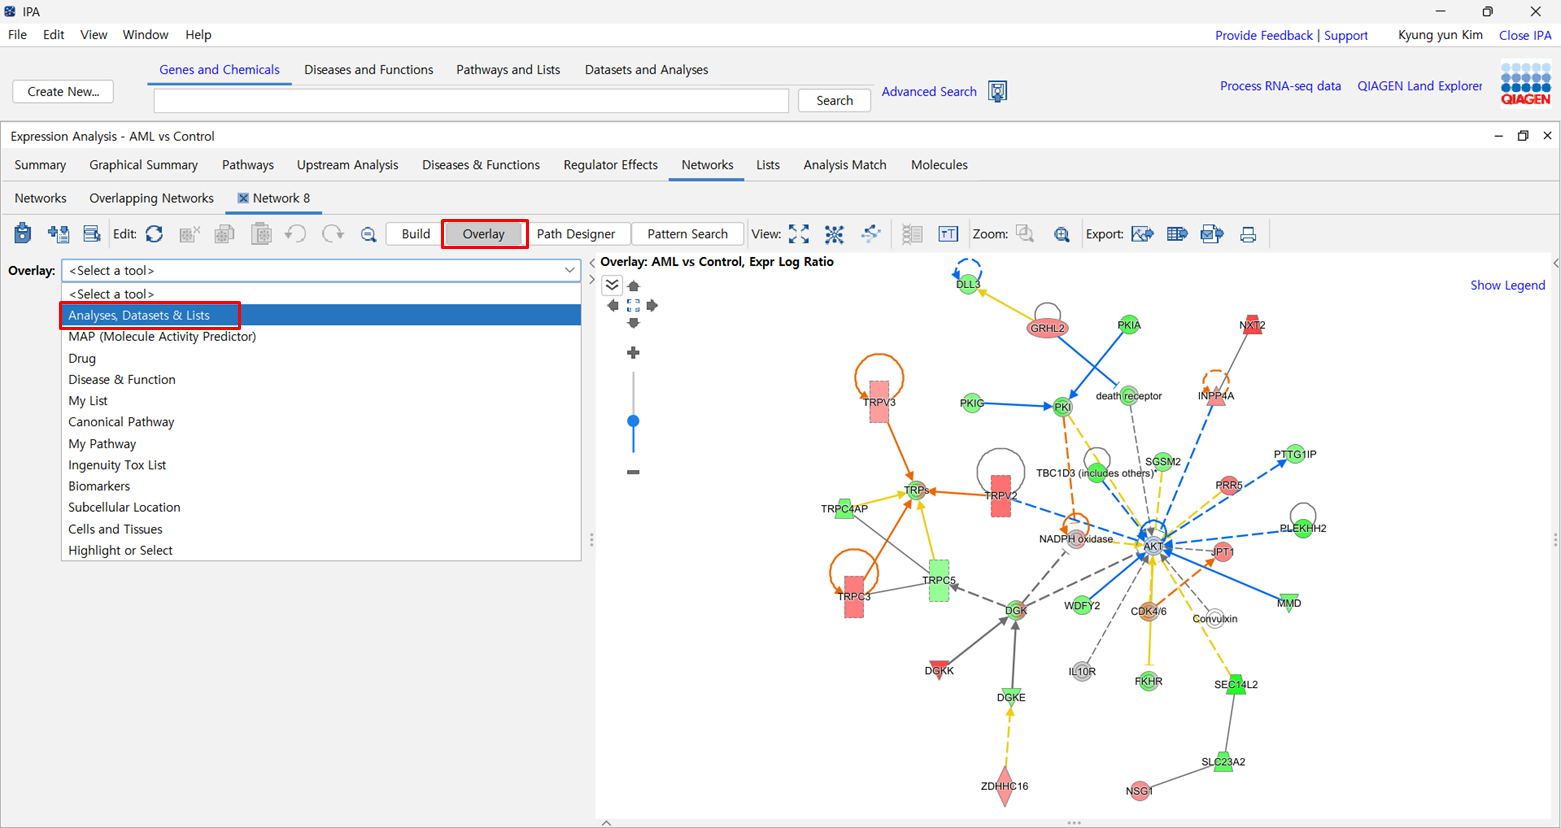Pan network up with the up arrow
1561x828 pixels.
(x=633, y=286)
